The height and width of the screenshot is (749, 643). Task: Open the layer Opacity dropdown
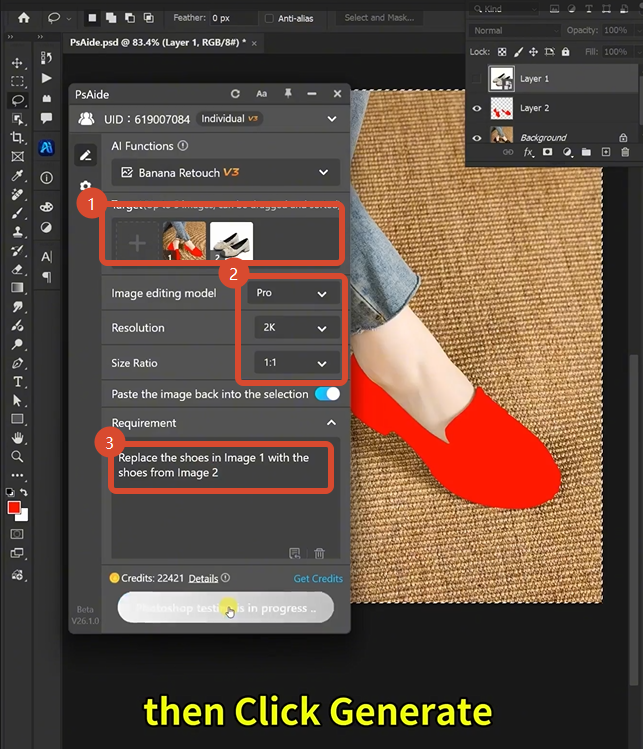click(x=639, y=31)
